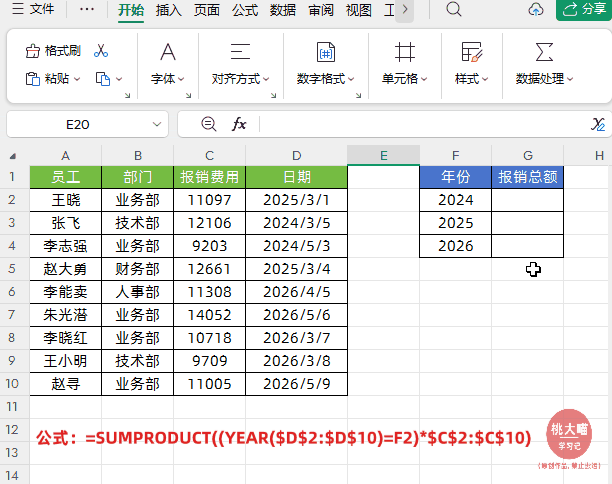The image size is (612, 484).
Task: Click date cell 2024/5/3
Action: point(297,246)
